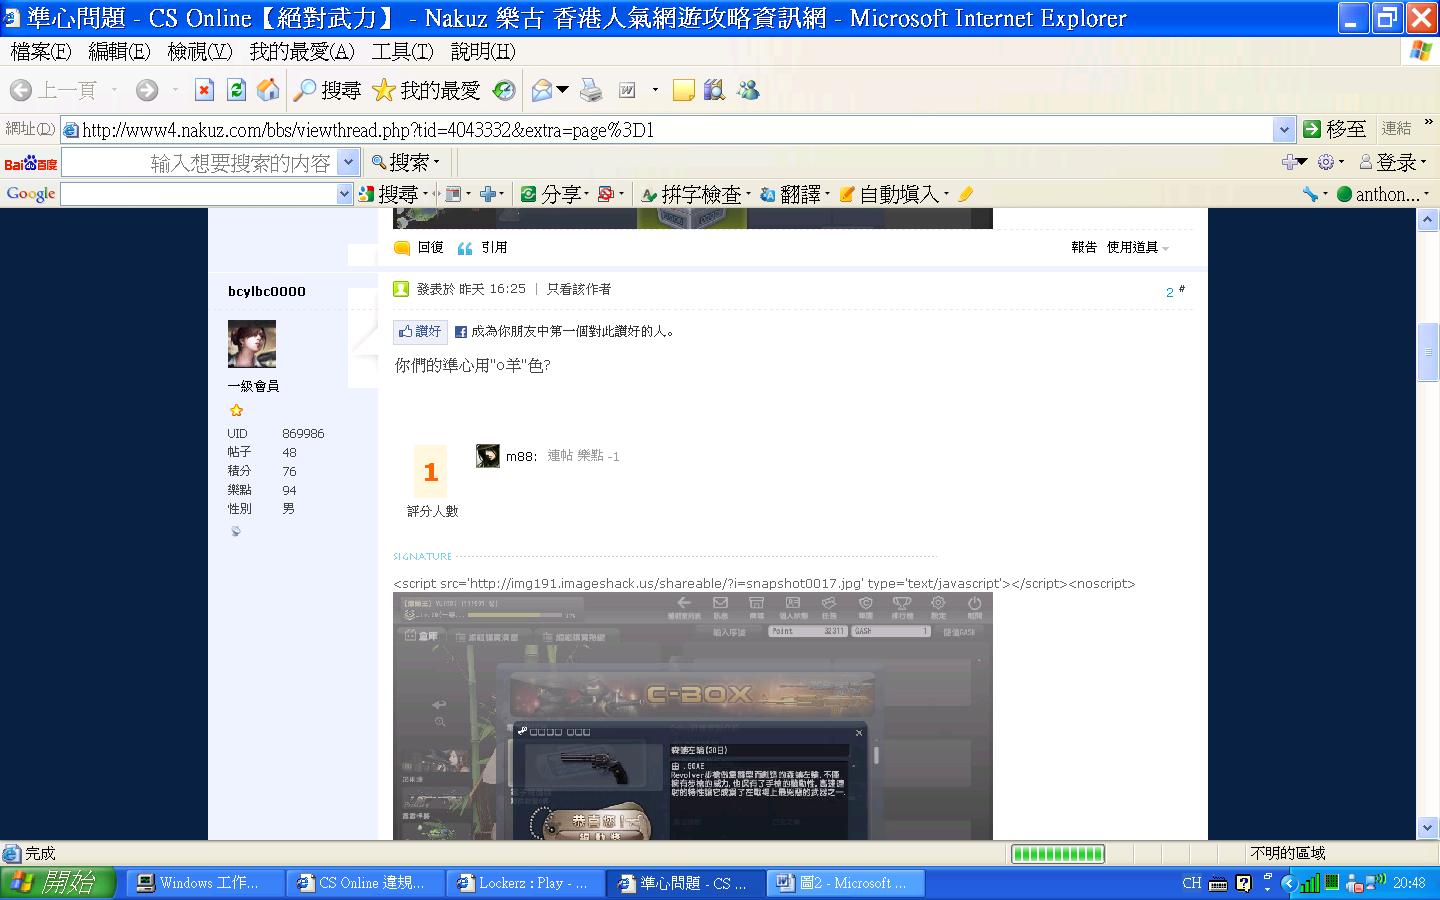The height and width of the screenshot is (900, 1440).
Task: Click the yellow note toolbar icon
Action: (x=683, y=91)
